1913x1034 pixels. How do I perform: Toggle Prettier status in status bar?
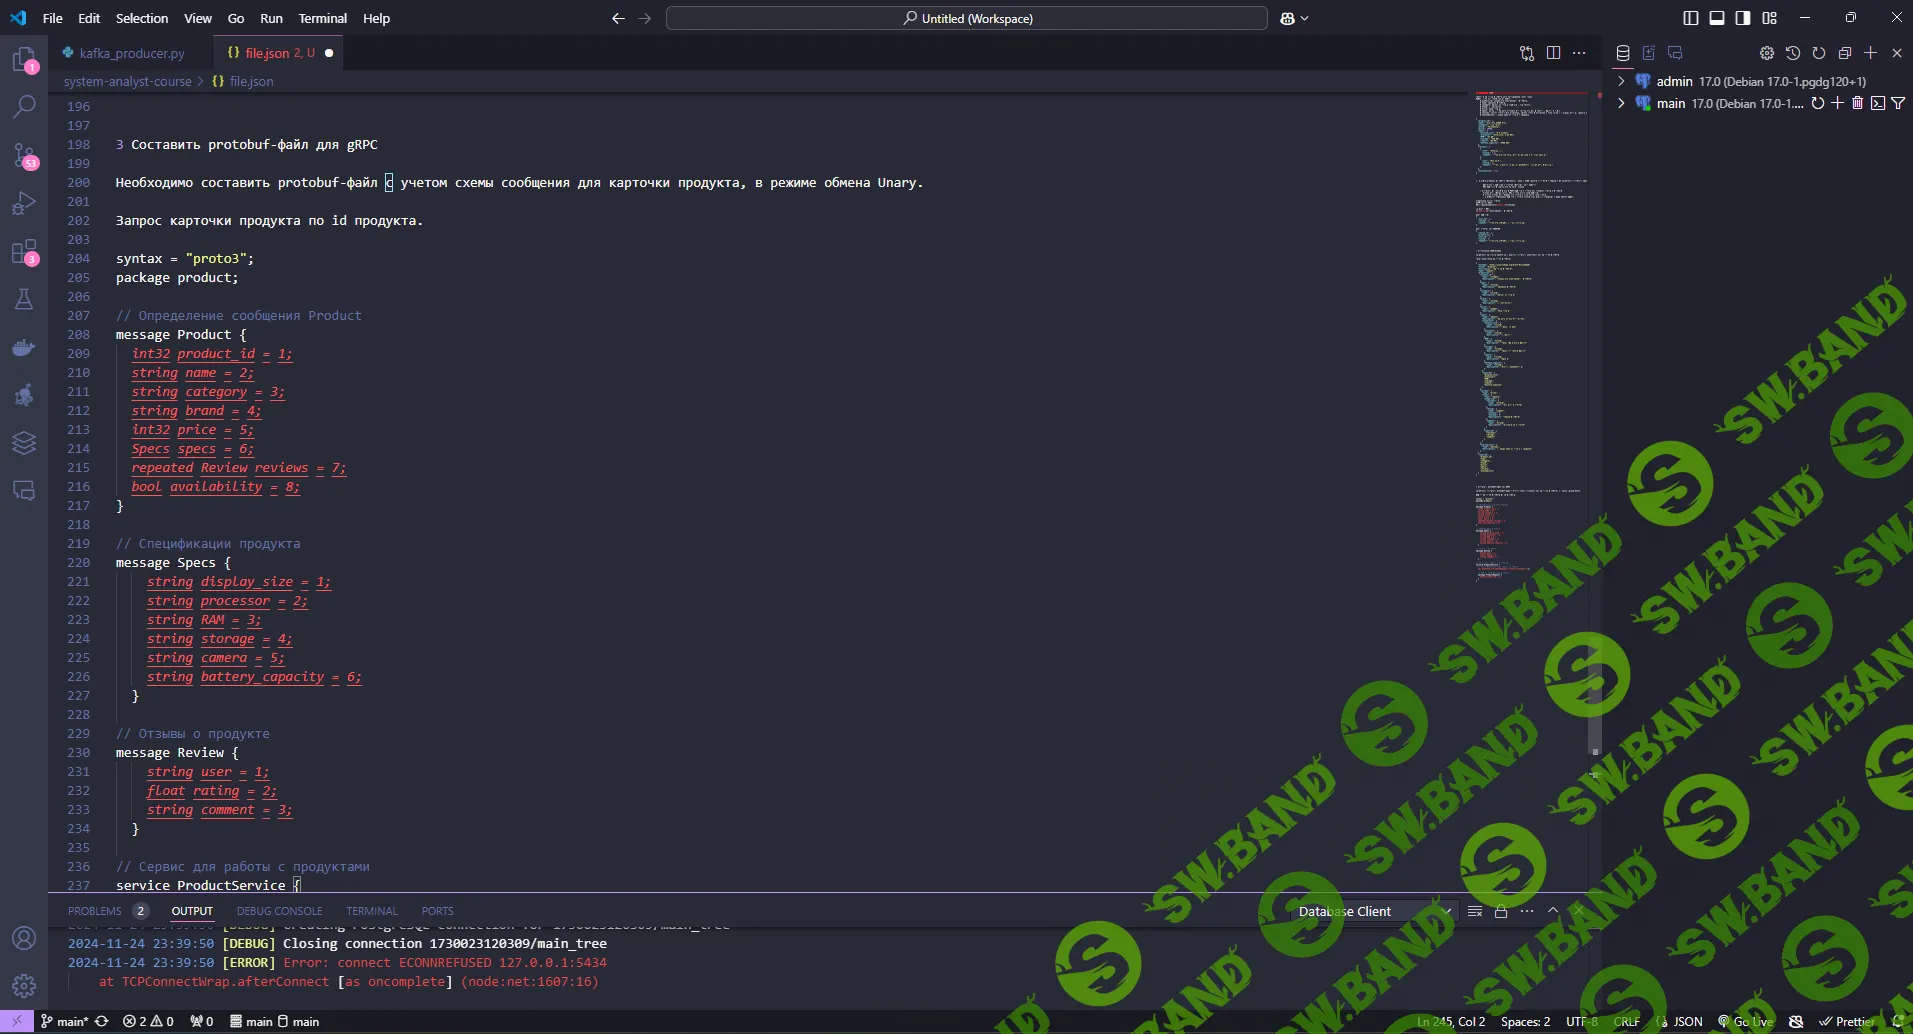[1848, 1022]
